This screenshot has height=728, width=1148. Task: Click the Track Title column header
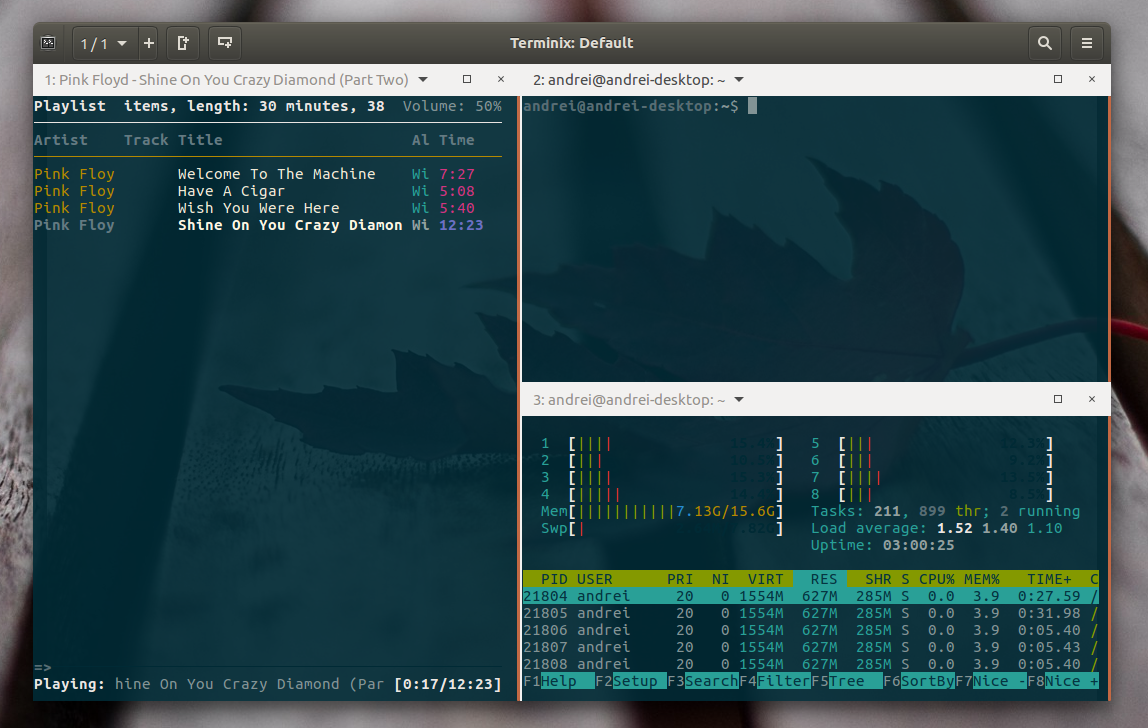tap(173, 140)
